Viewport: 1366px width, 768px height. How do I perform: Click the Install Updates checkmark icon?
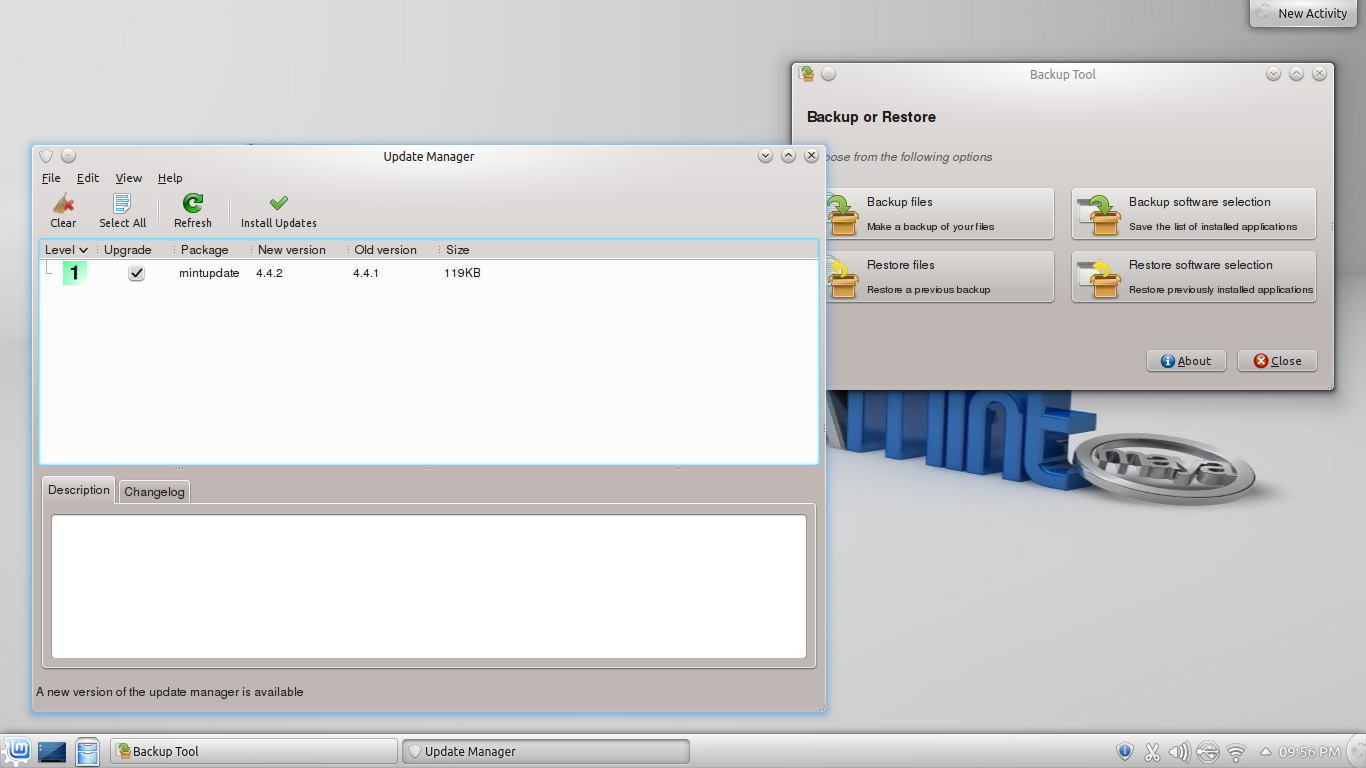point(279,203)
